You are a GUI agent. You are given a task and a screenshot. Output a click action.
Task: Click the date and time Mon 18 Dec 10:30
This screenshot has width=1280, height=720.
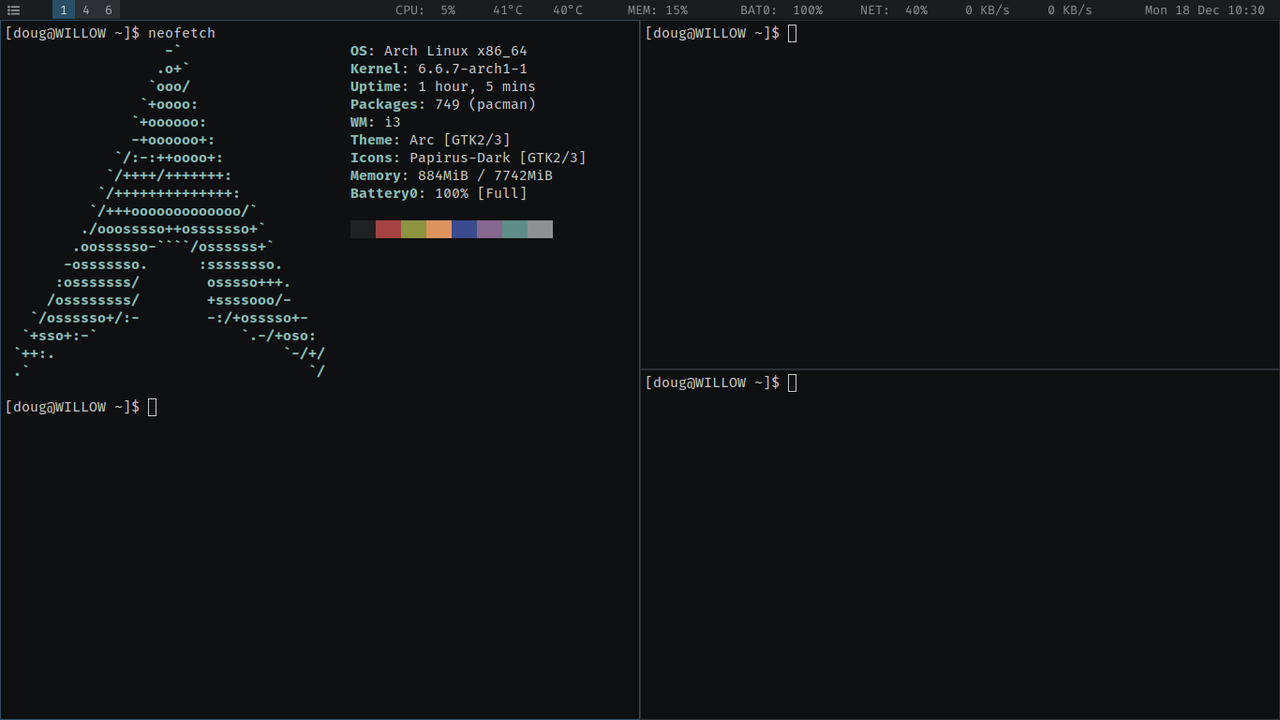[x=1204, y=10]
